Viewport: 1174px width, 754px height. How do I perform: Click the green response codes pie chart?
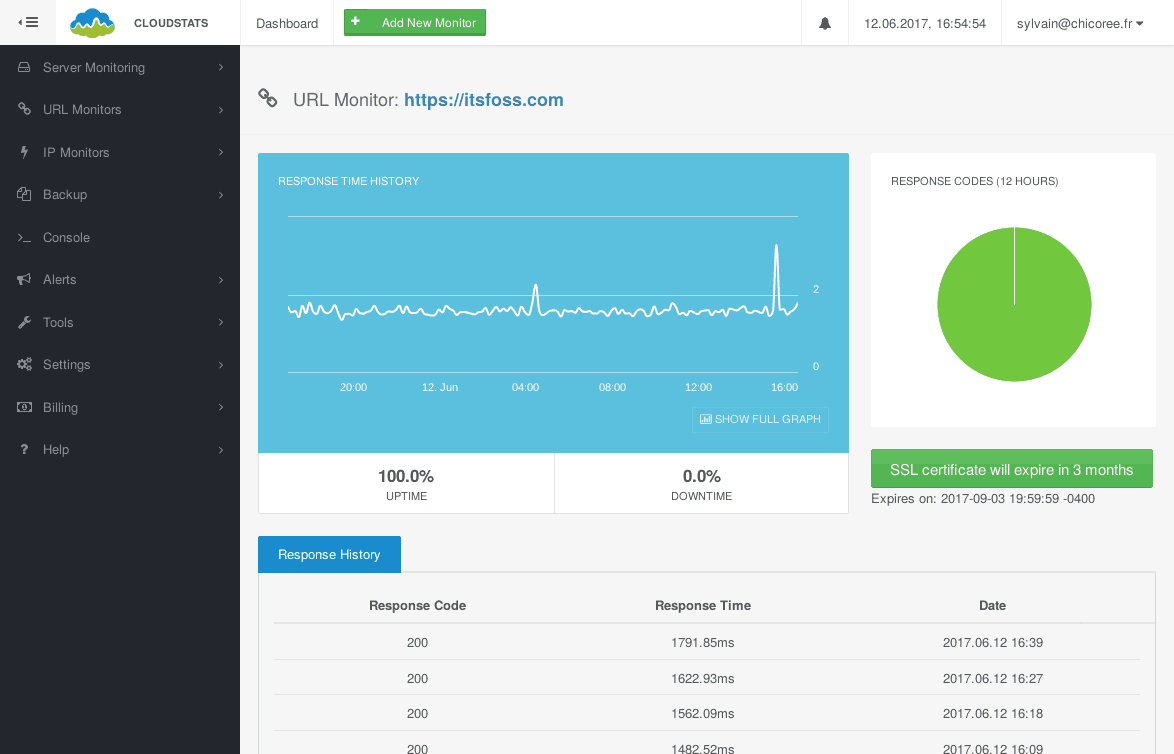pyautogui.click(x=1015, y=305)
